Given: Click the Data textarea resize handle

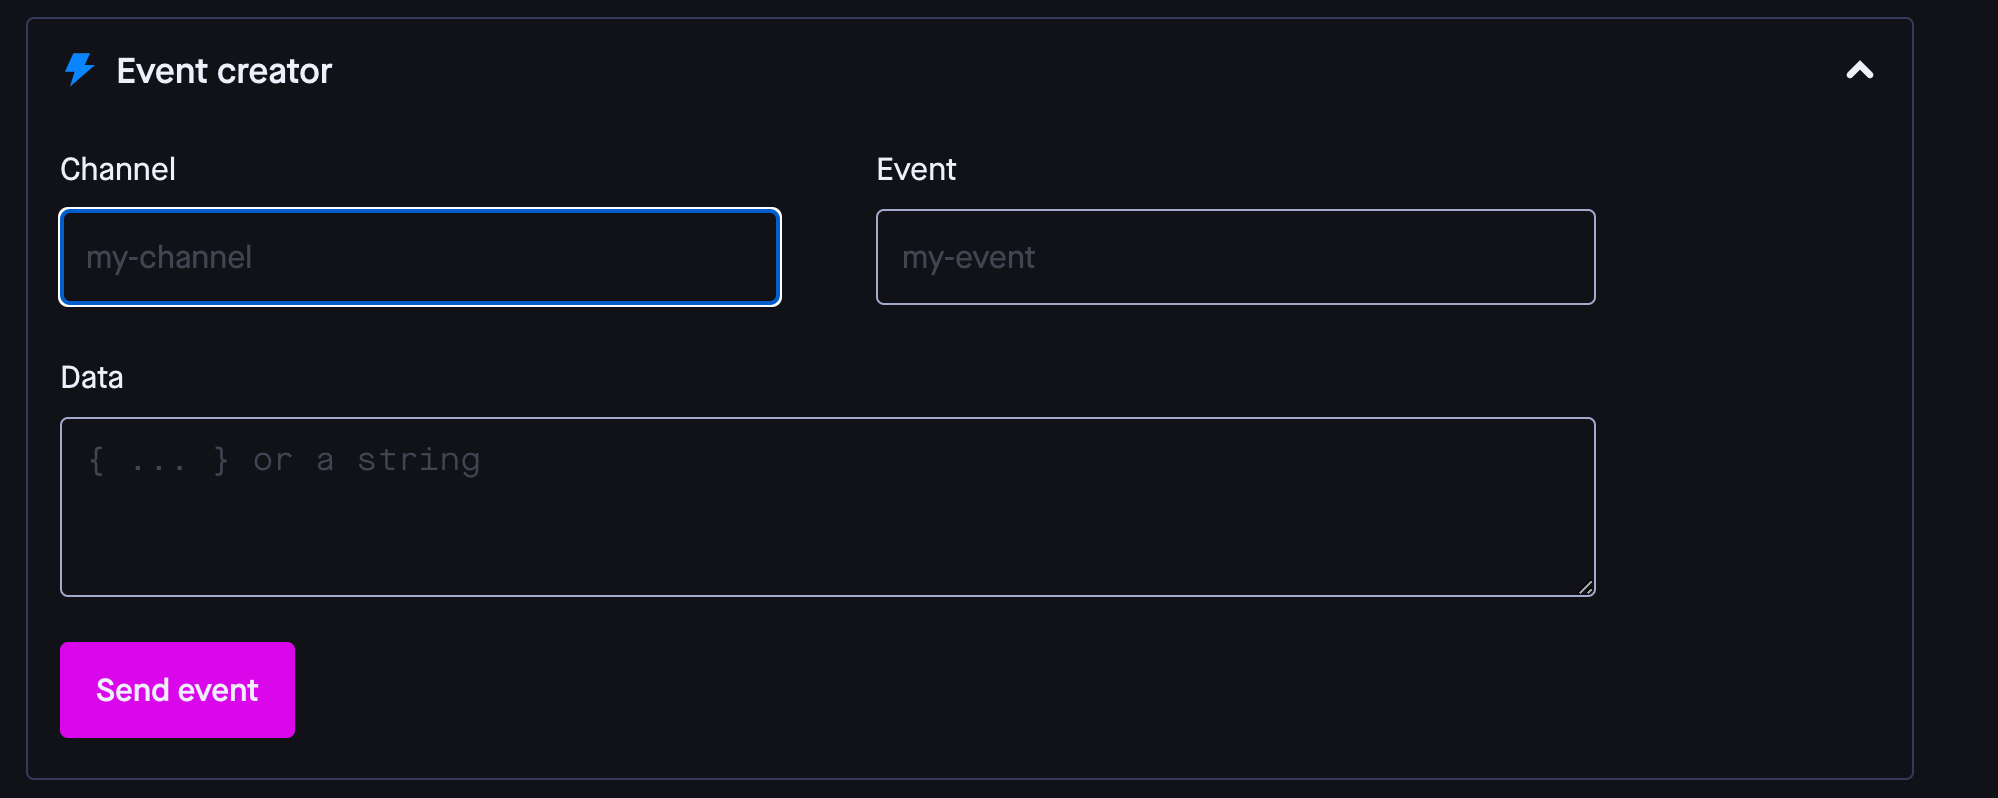Looking at the screenshot, I should pos(1586,588).
